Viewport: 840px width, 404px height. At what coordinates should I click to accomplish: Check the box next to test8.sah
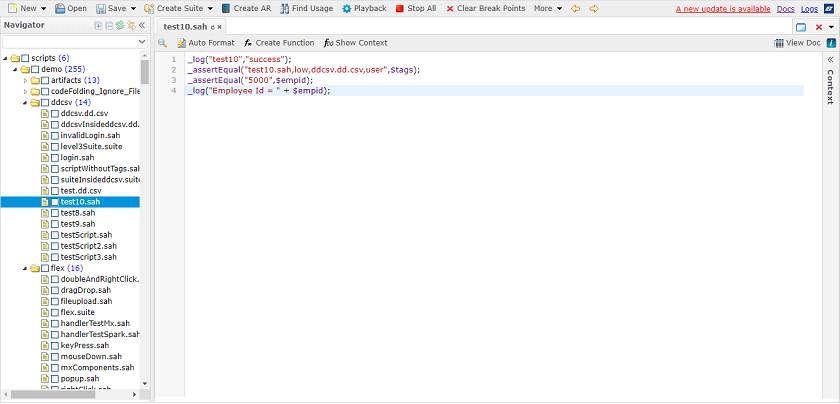tap(55, 212)
